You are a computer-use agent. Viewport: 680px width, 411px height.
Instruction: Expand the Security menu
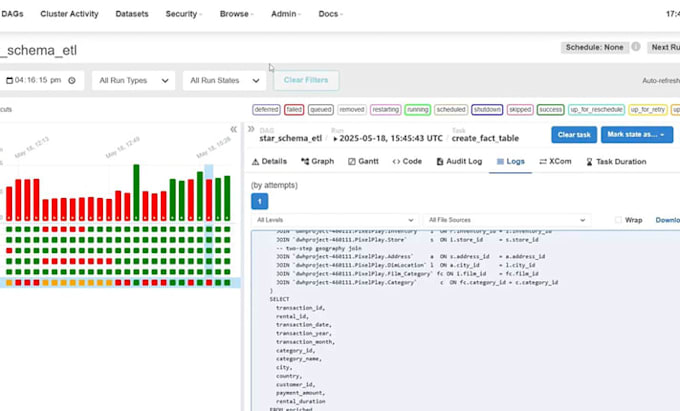tap(183, 14)
